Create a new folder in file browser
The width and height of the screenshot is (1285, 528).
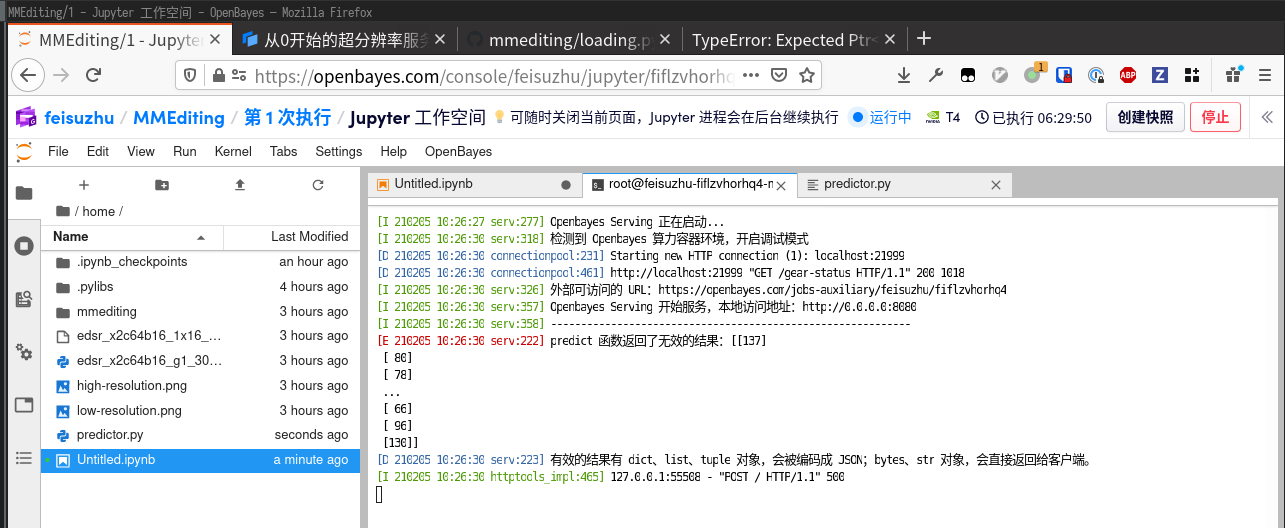(162, 185)
